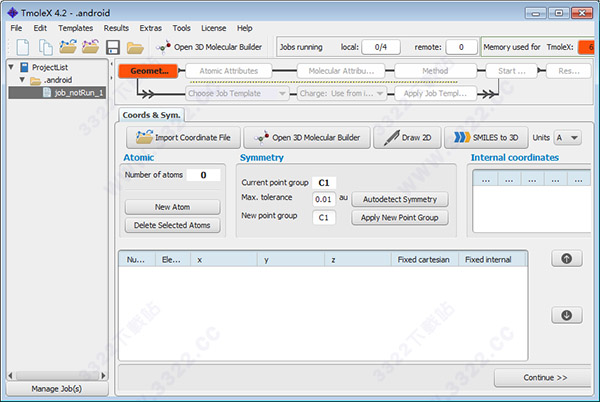The image size is (600, 402).
Task: Open the Templates menu
Action: pyautogui.click(x=75, y=28)
